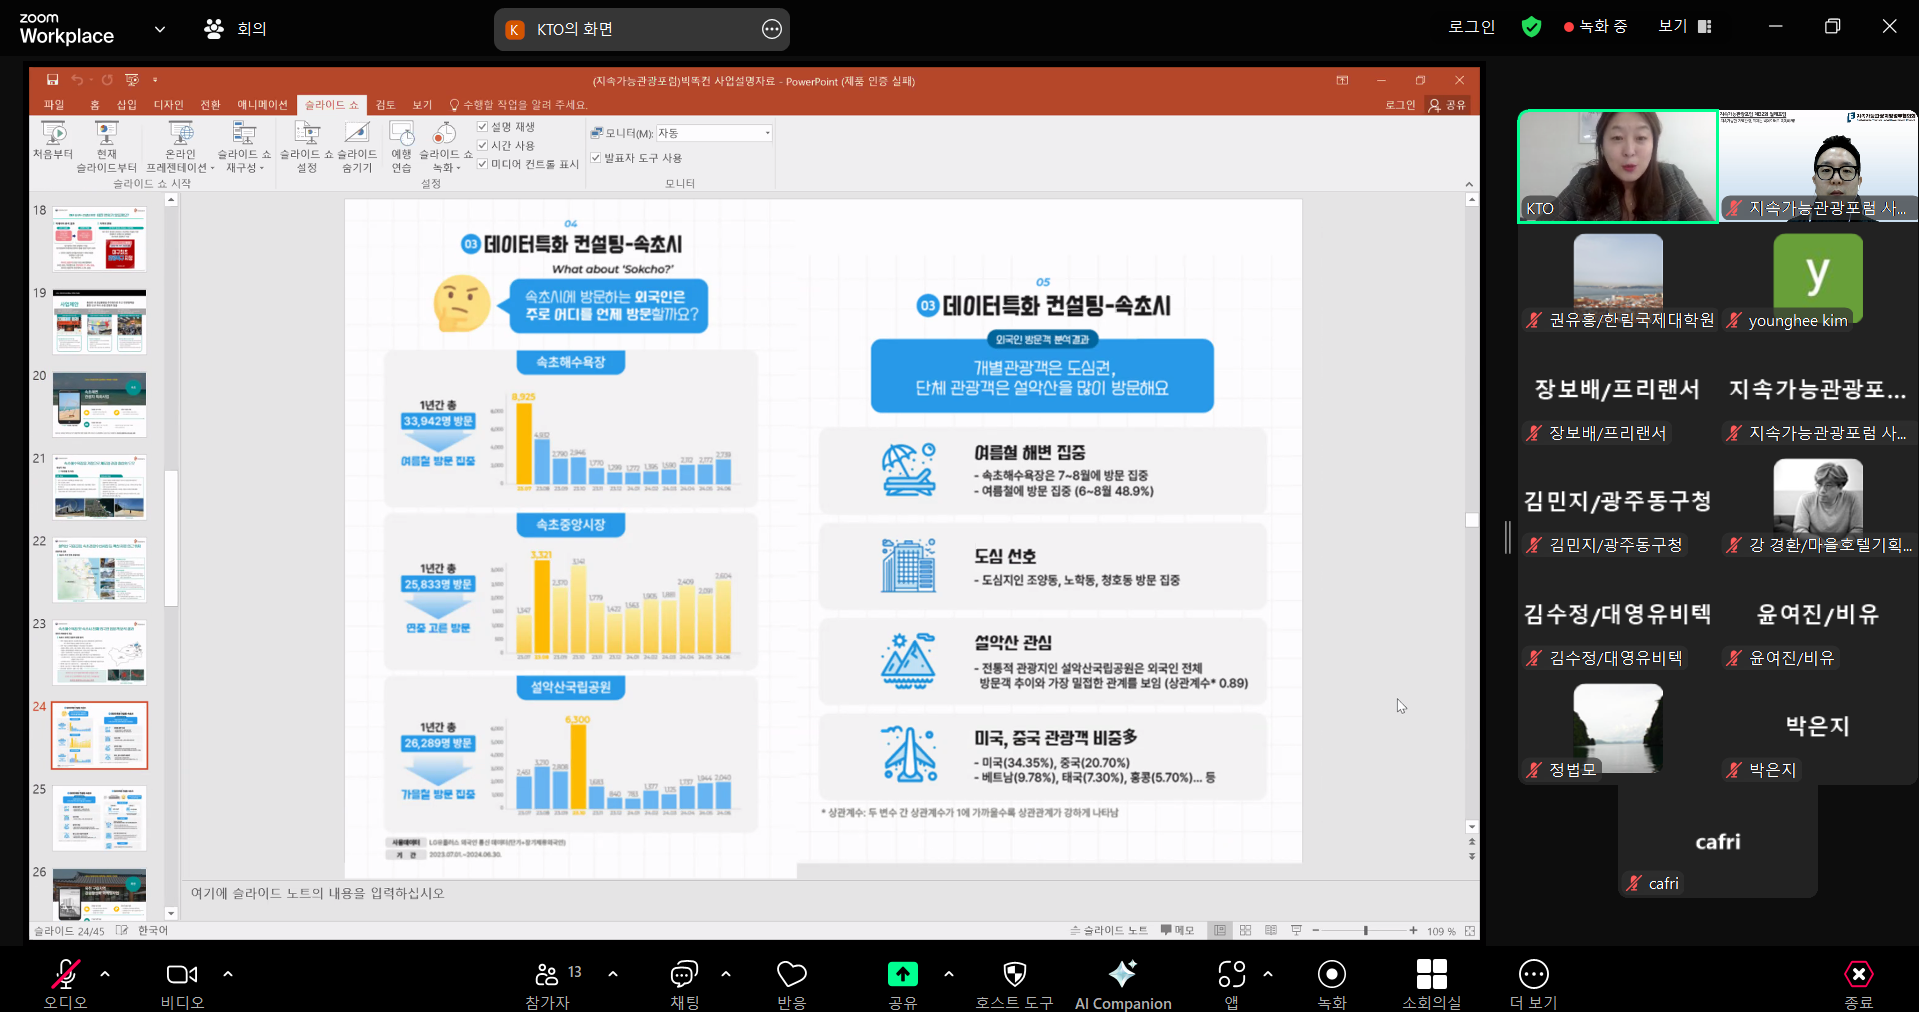Open options menu on KTO shared screen pill
The image size is (1919, 1012).
(771, 29)
